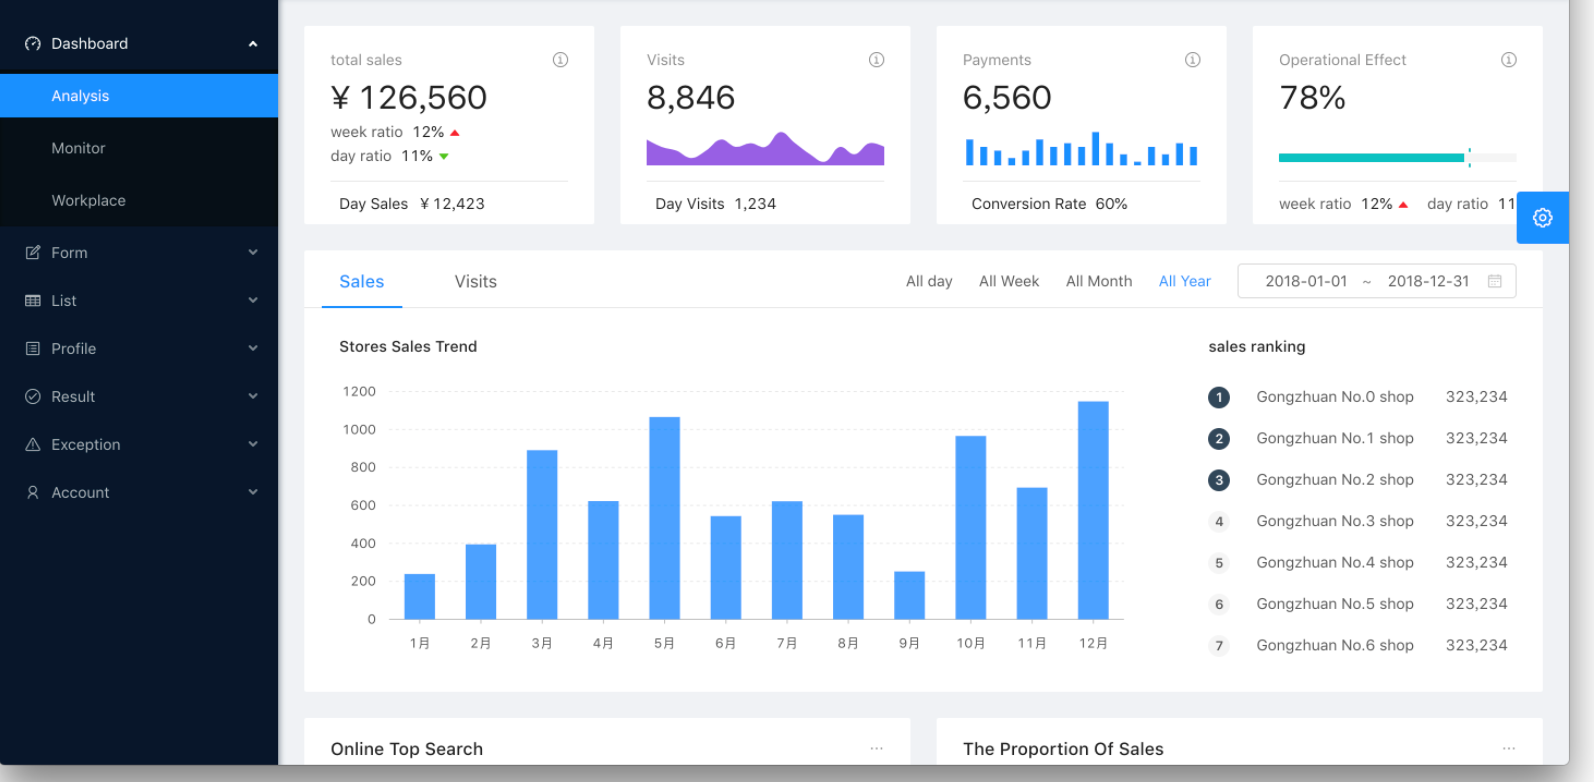
Task: Click the ¥ 126,560 total sales value
Action: (x=409, y=98)
